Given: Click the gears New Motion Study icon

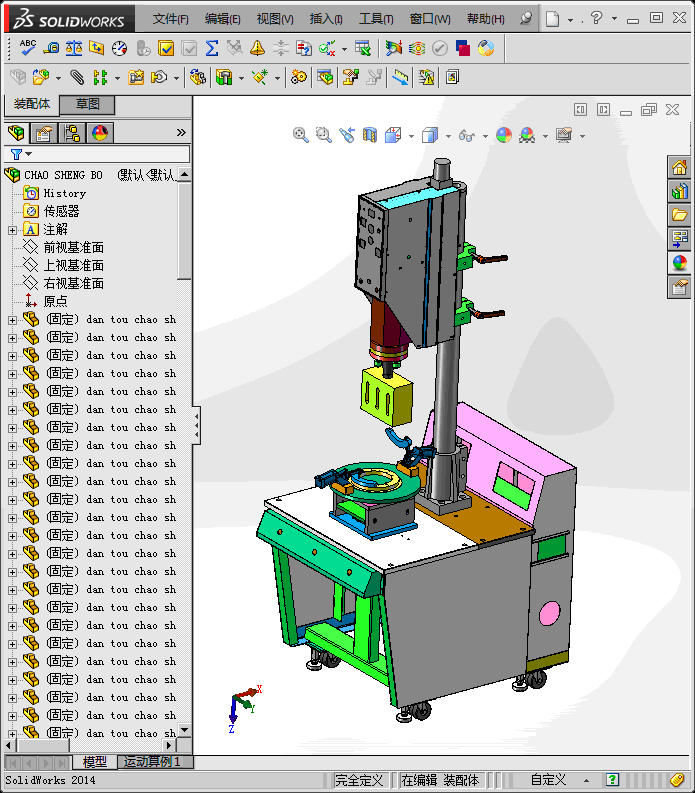Looking at the screenshot, I should pos(298,77).
